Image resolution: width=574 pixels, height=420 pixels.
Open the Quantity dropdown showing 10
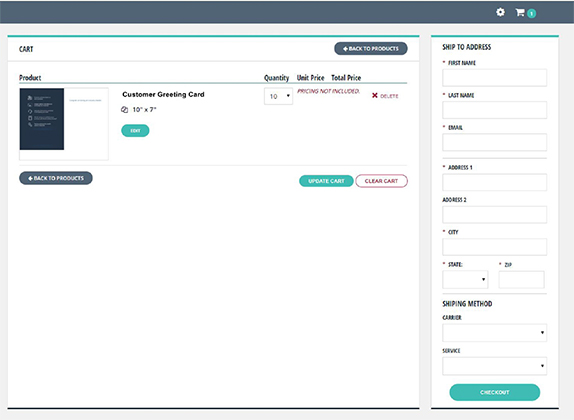point(278,96)
